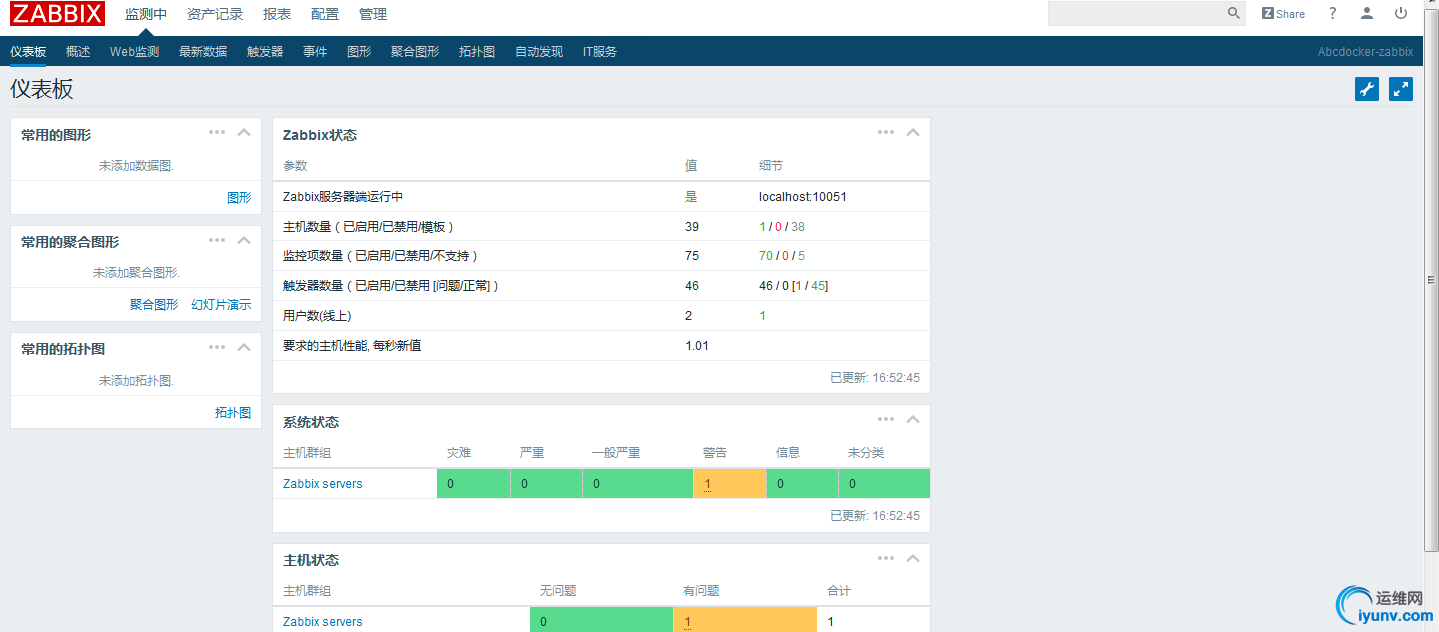Click the search magnifier icon
This screenshot has width=1439, height=632.
click(1233, 14)
